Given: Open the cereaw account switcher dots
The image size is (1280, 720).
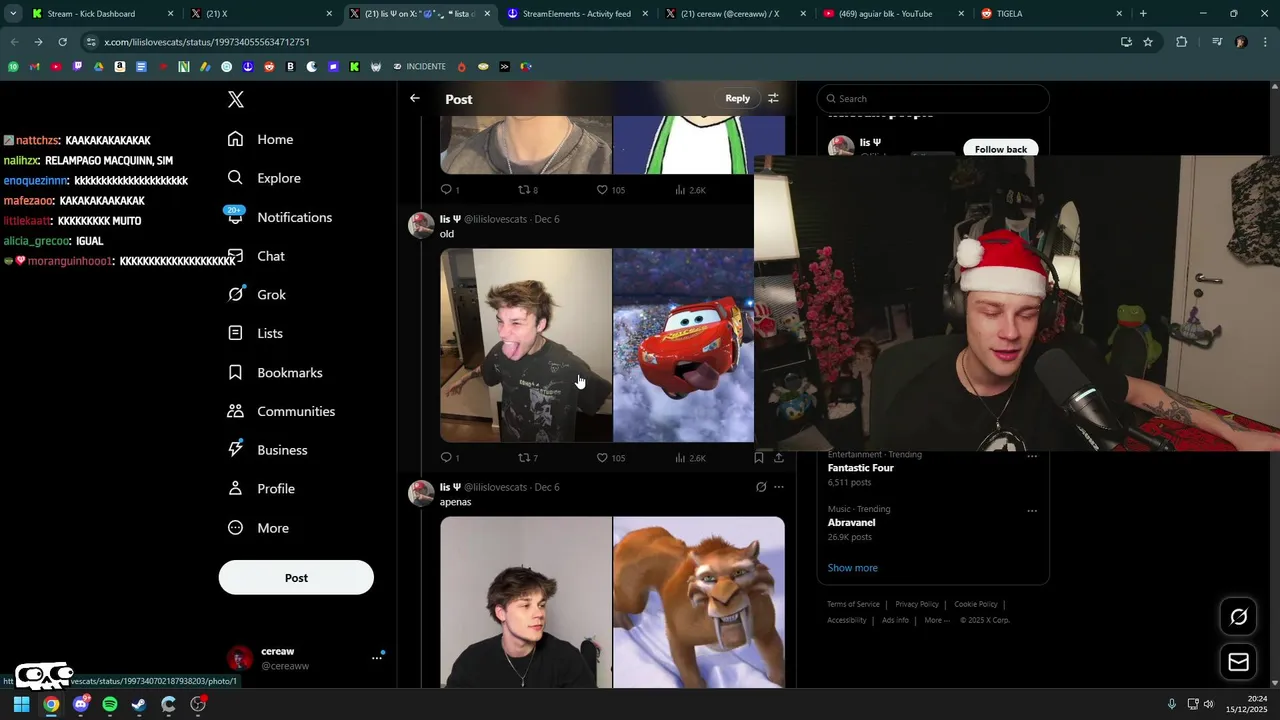Looking at the screenshot, I should pos(377,658).
